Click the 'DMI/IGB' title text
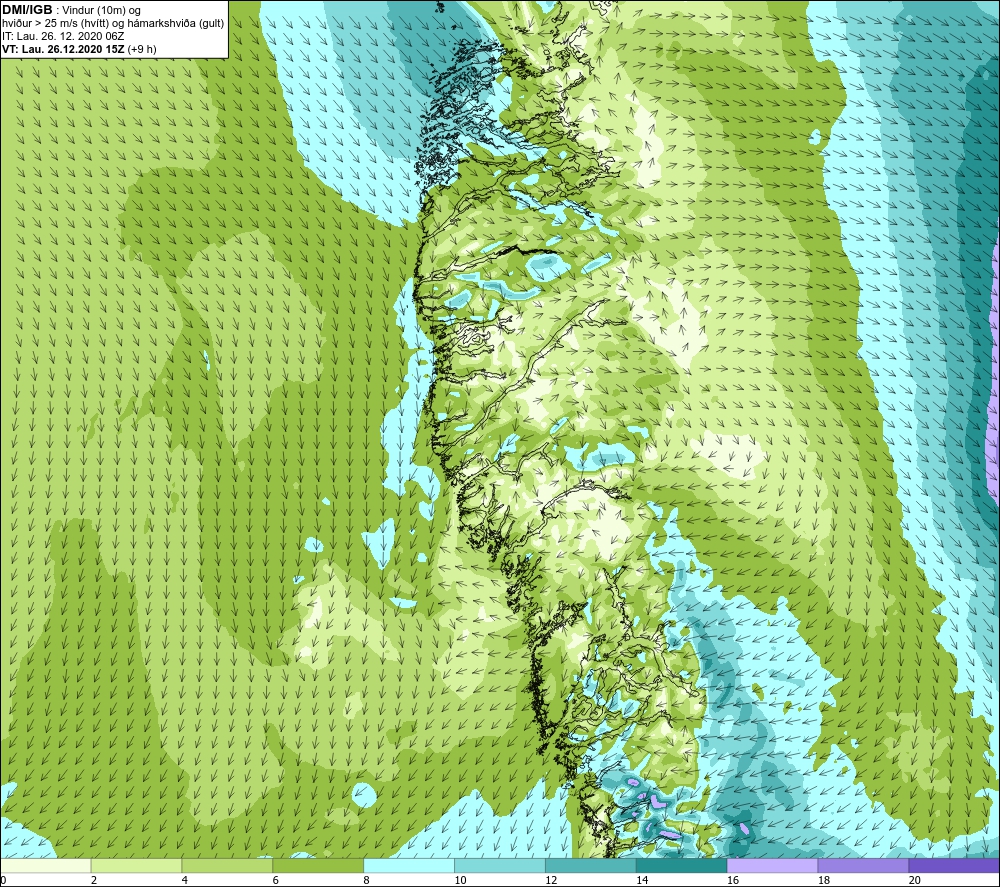This screenshot has height=887, width=1000. click(x=27, y=10)
